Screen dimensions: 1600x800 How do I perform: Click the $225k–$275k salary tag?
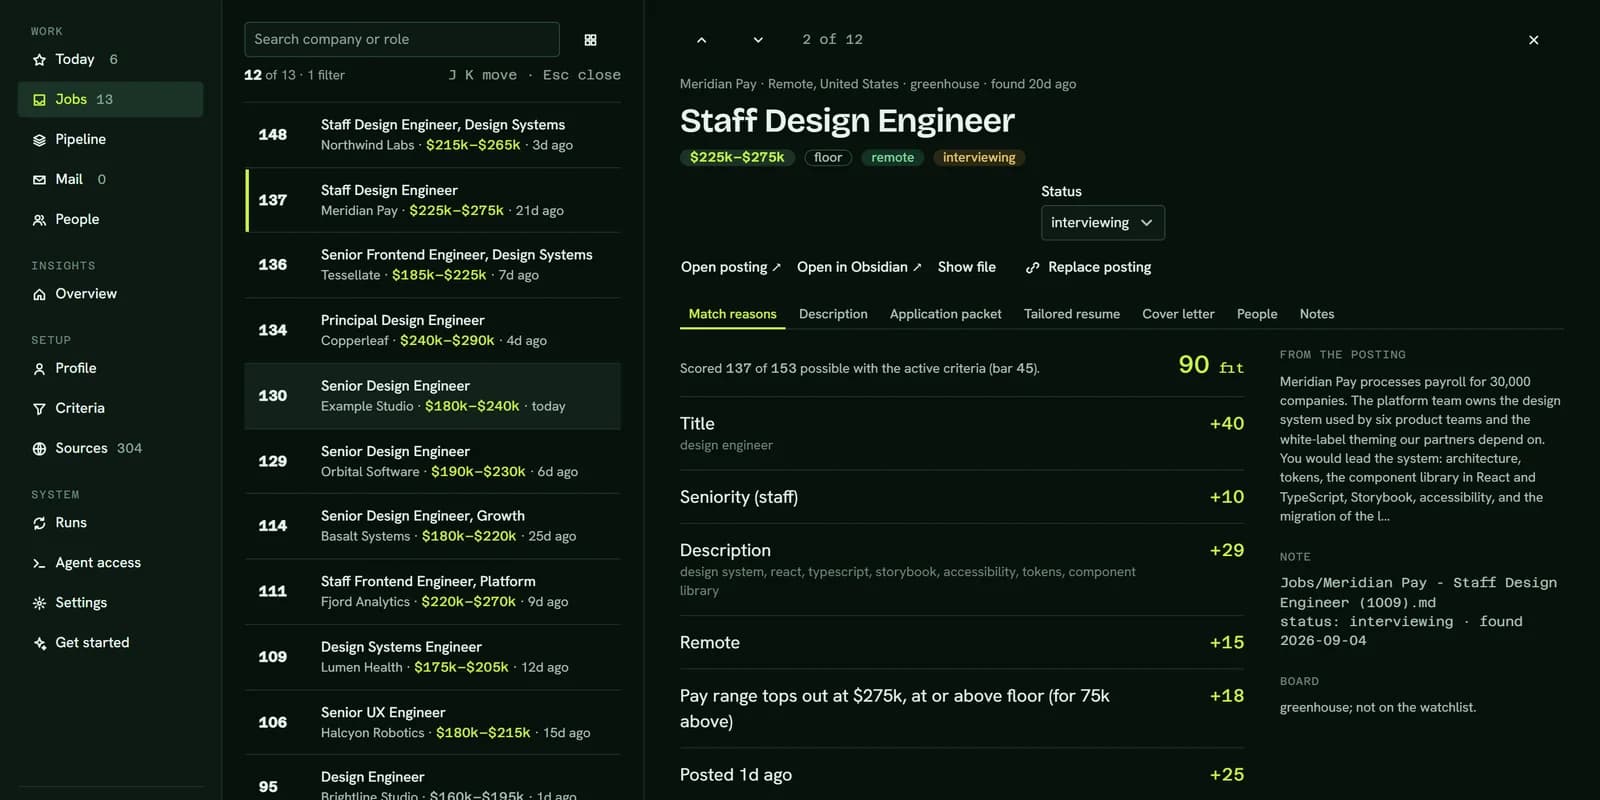(x=737, y=157)
